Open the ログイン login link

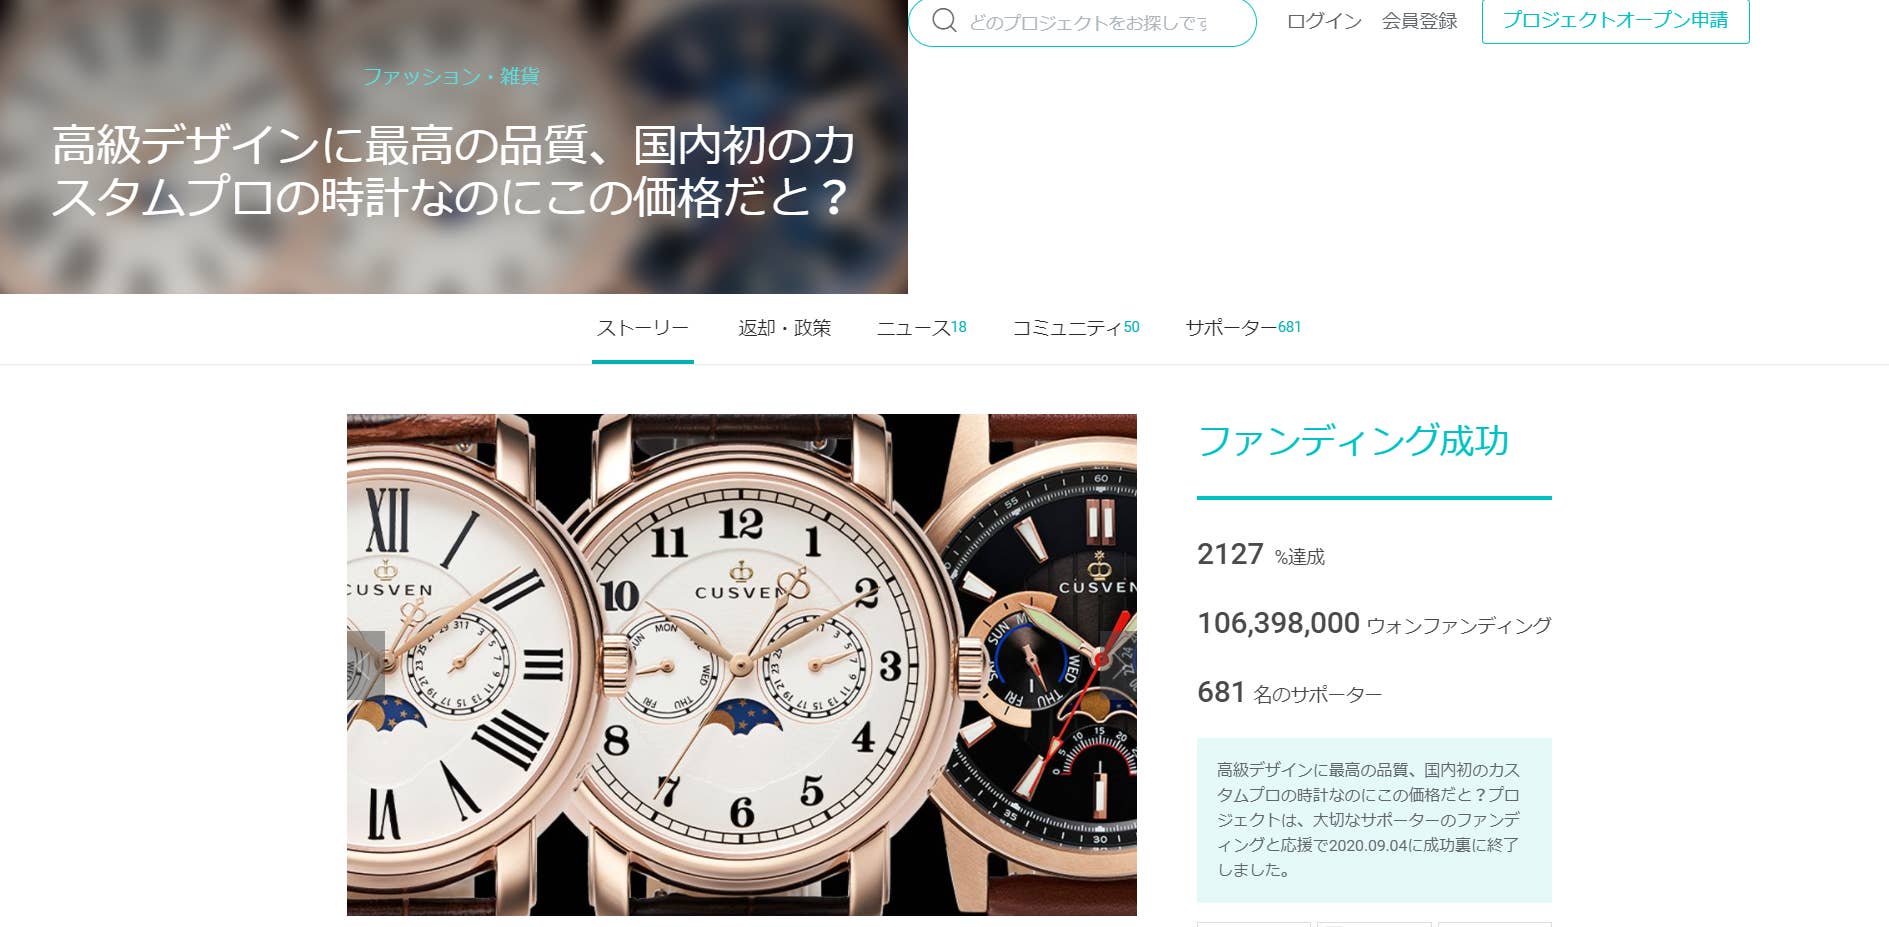(x=1324, y=21)
